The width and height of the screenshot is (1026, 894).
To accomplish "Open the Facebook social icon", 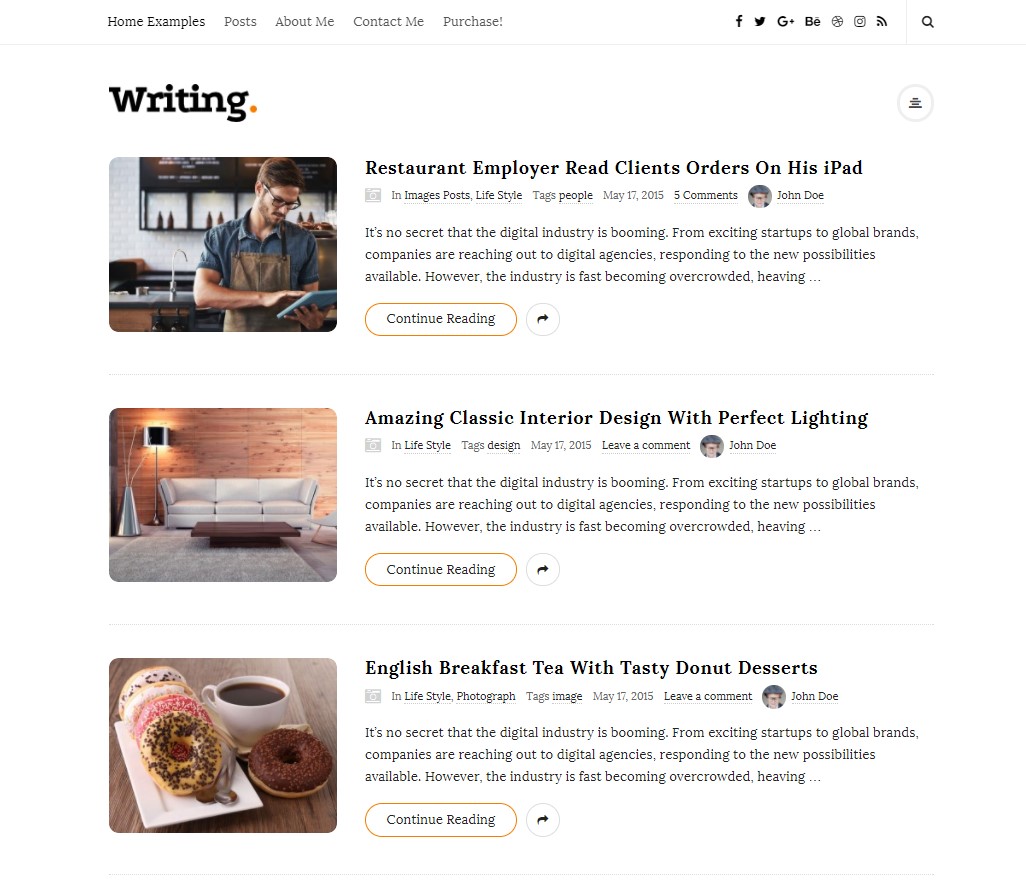I will [739, 22].
